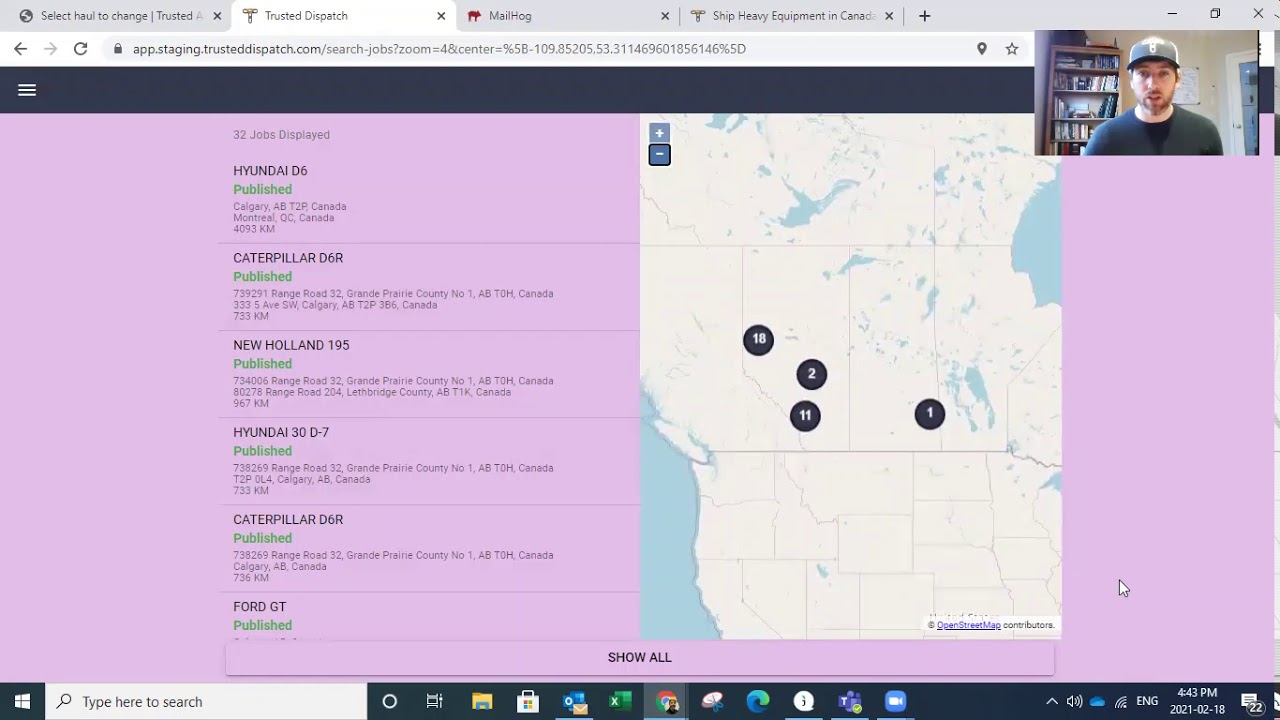The height and width of the screenshot is (720, 1280).
Task: Click the location permission icon in address bar
Action: [x=982, y=48]
